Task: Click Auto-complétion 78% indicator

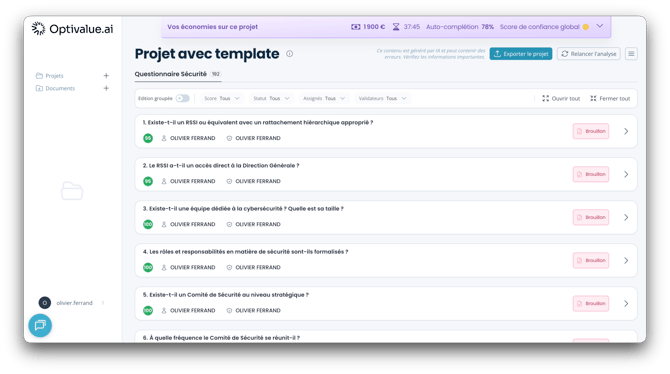Action: 460,27
